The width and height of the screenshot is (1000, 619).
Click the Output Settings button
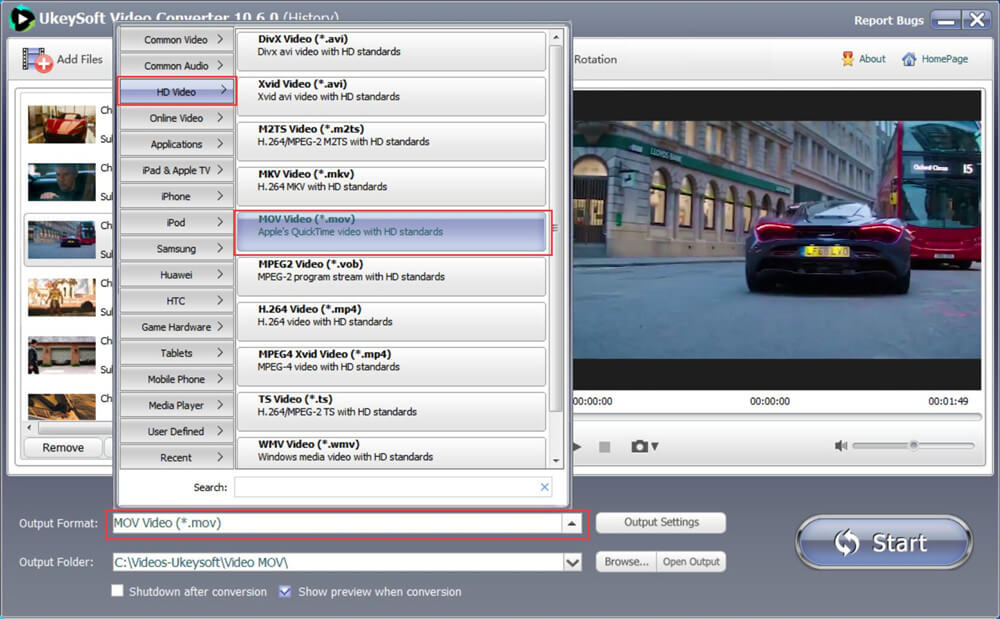[661, 522]
